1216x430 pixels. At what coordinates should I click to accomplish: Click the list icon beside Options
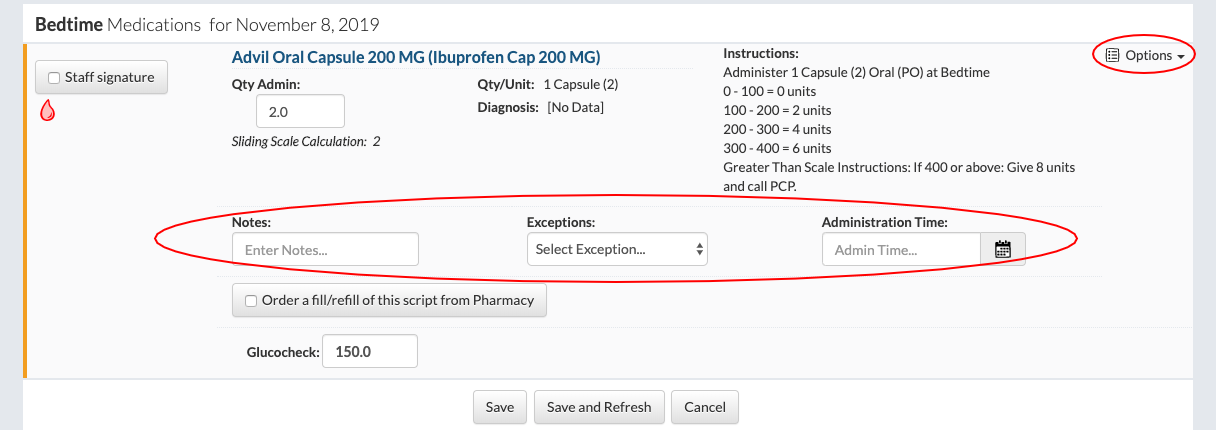pyautogui.click(x=1113, y=56)
